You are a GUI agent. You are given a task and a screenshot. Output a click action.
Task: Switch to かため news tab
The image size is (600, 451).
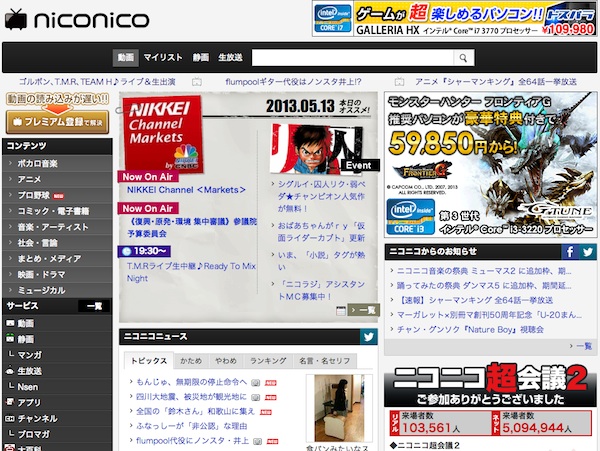click(x=191, y=361)
